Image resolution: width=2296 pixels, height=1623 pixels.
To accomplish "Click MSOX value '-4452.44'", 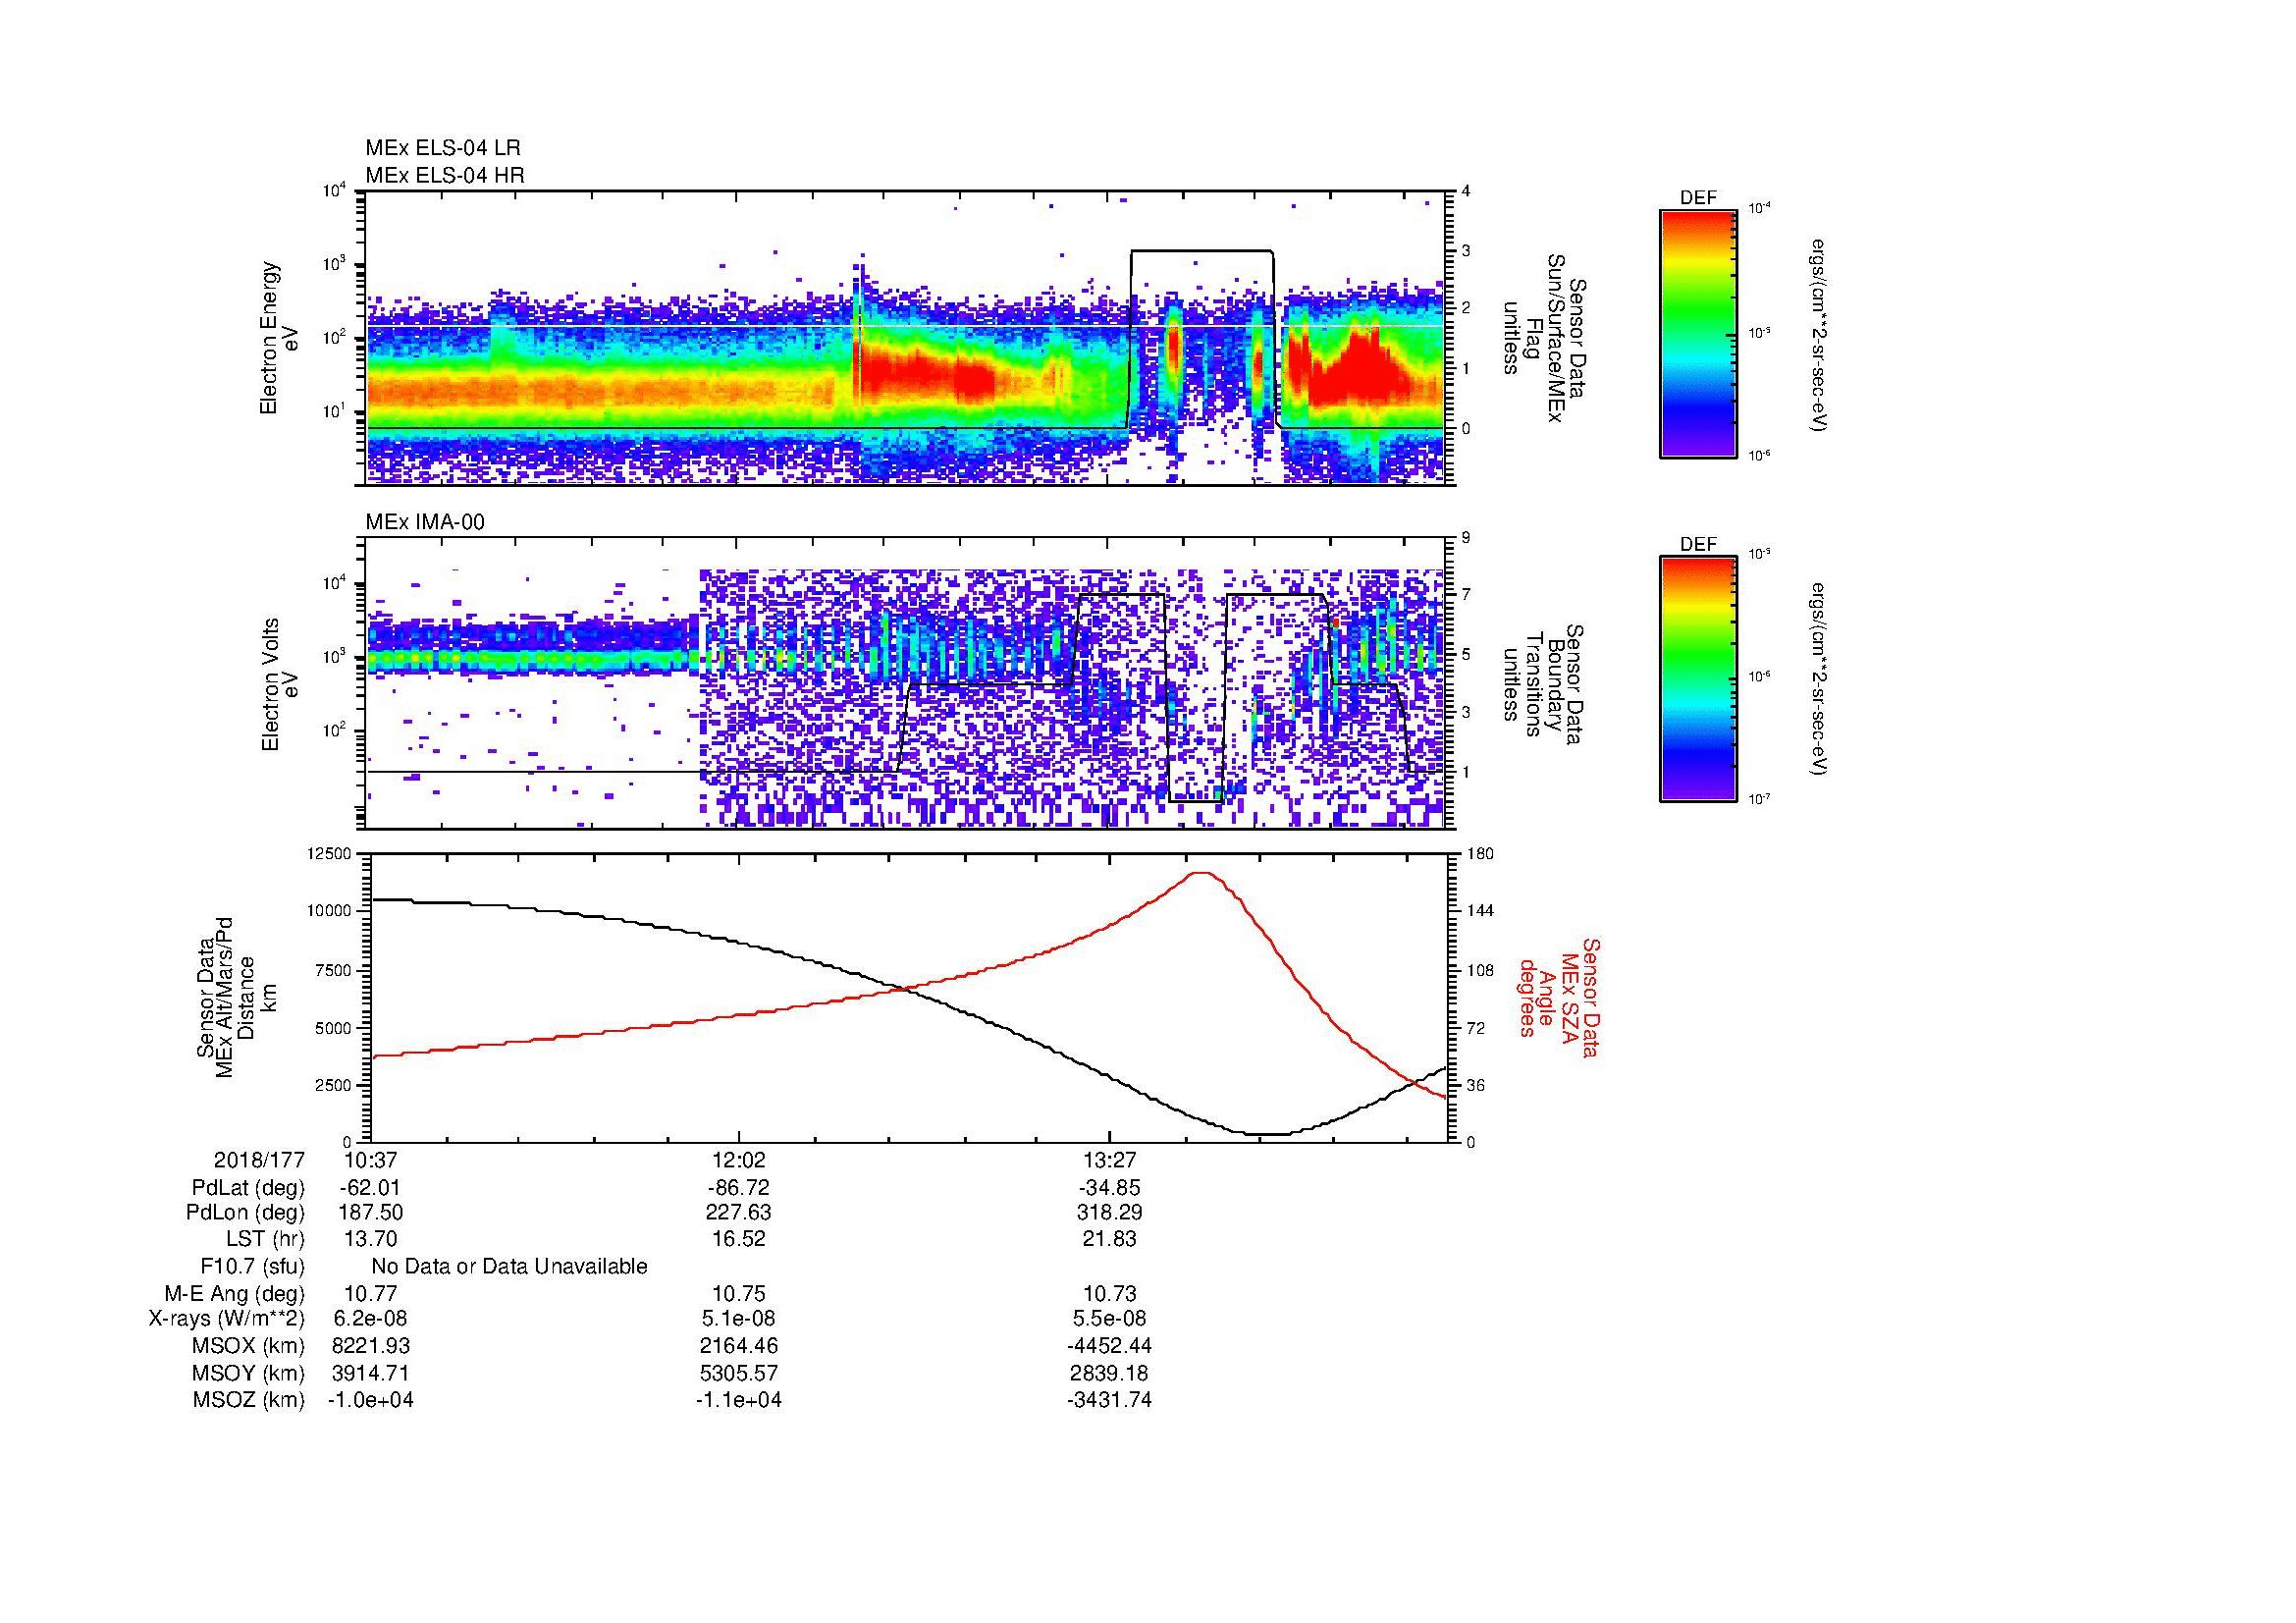I will (1109, 1346).
